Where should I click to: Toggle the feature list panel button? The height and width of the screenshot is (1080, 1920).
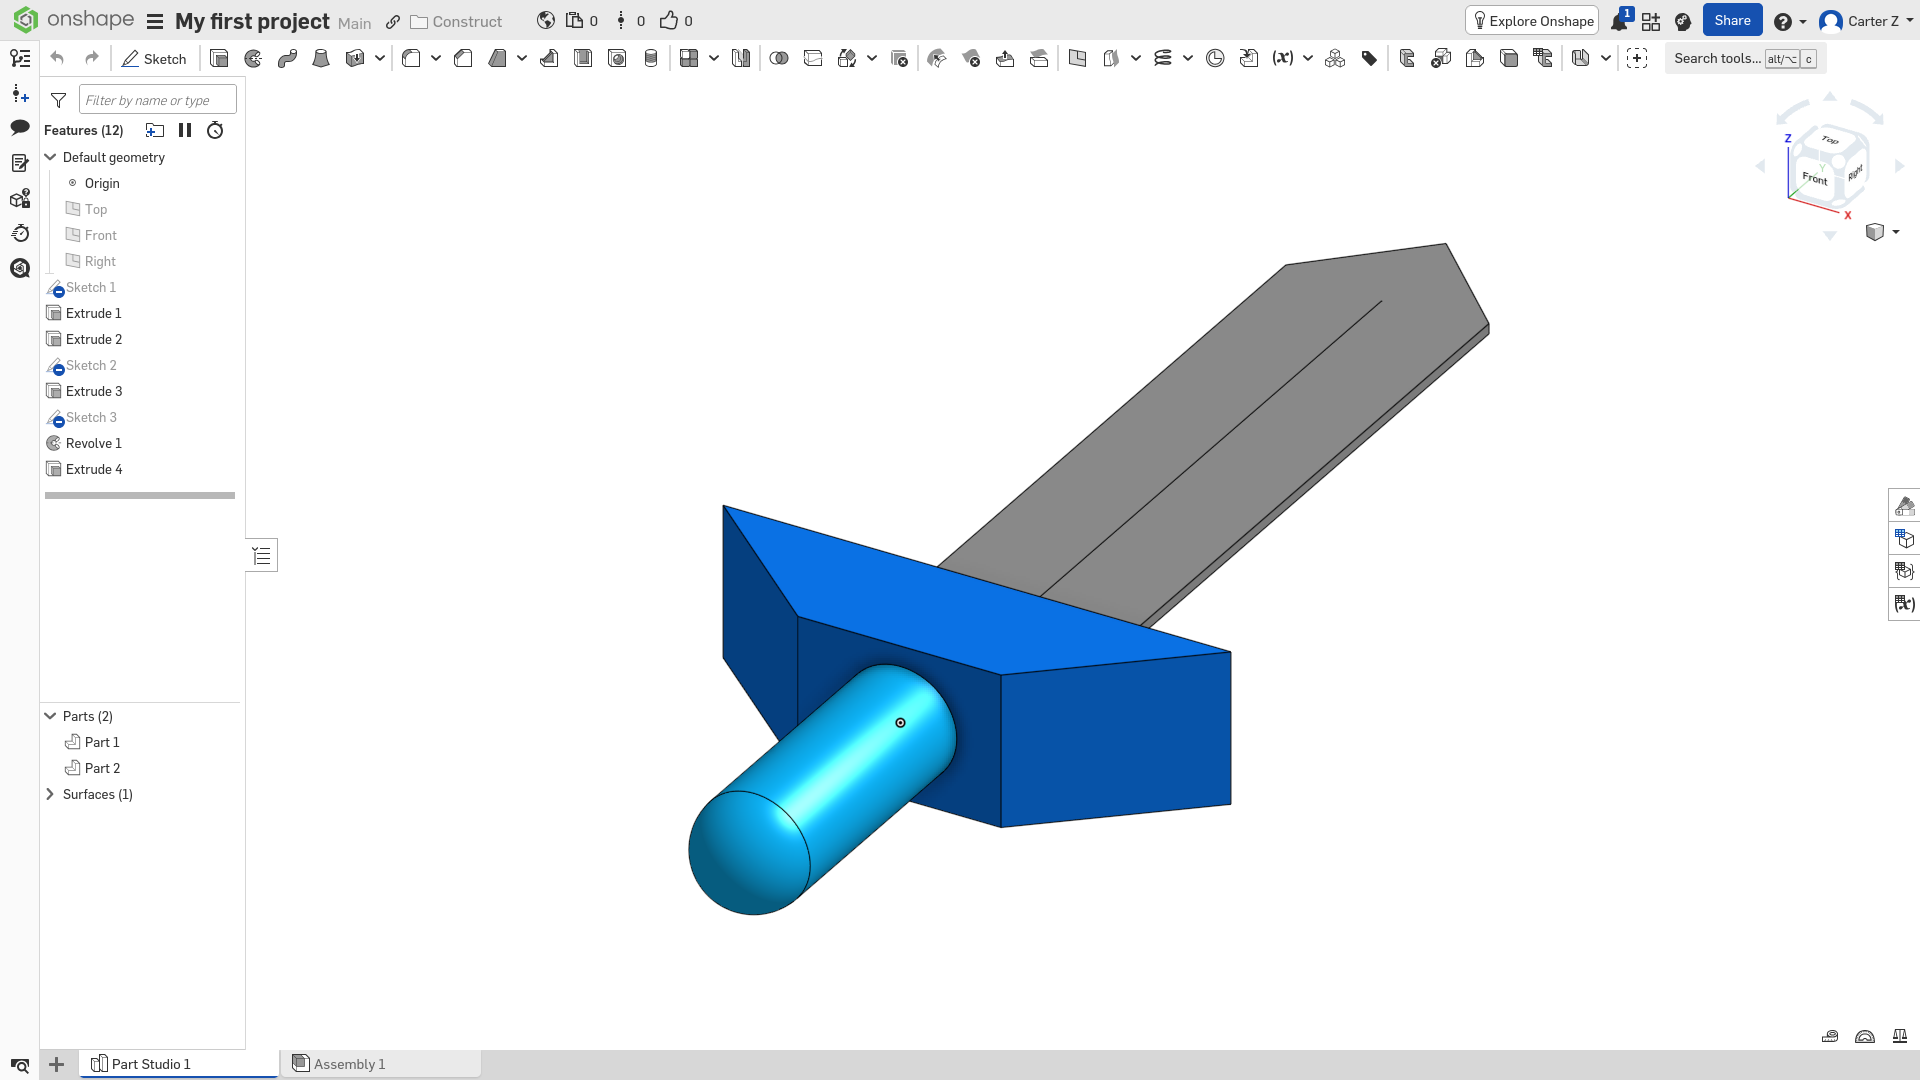tap(262, 556)
